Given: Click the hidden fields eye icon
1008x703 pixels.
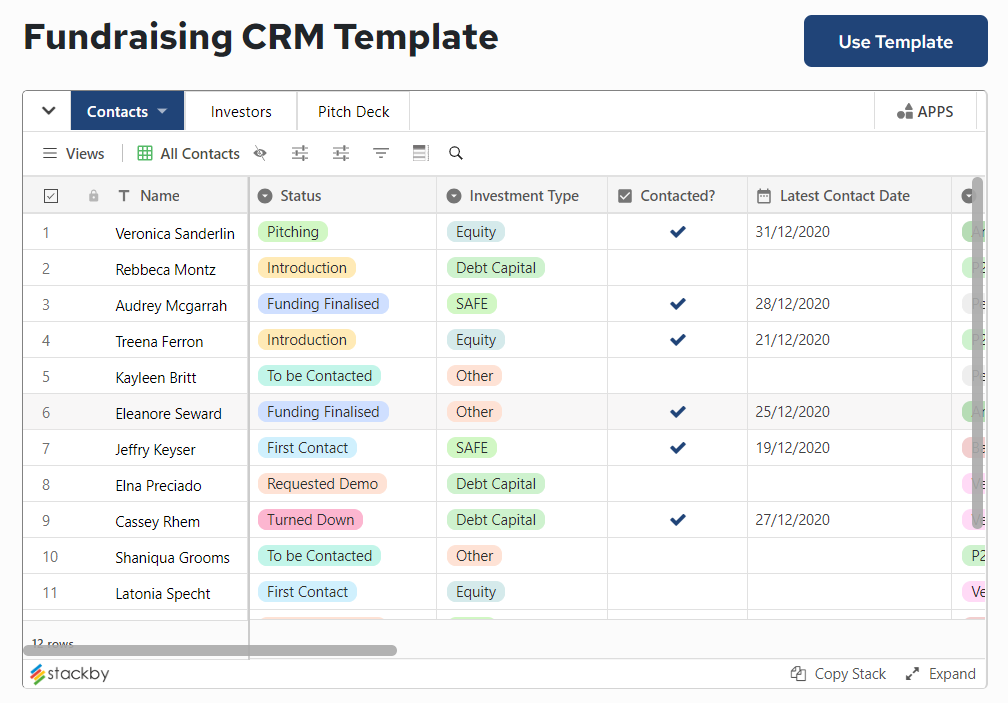Looking at the screenshot, I should pos(260,153).
